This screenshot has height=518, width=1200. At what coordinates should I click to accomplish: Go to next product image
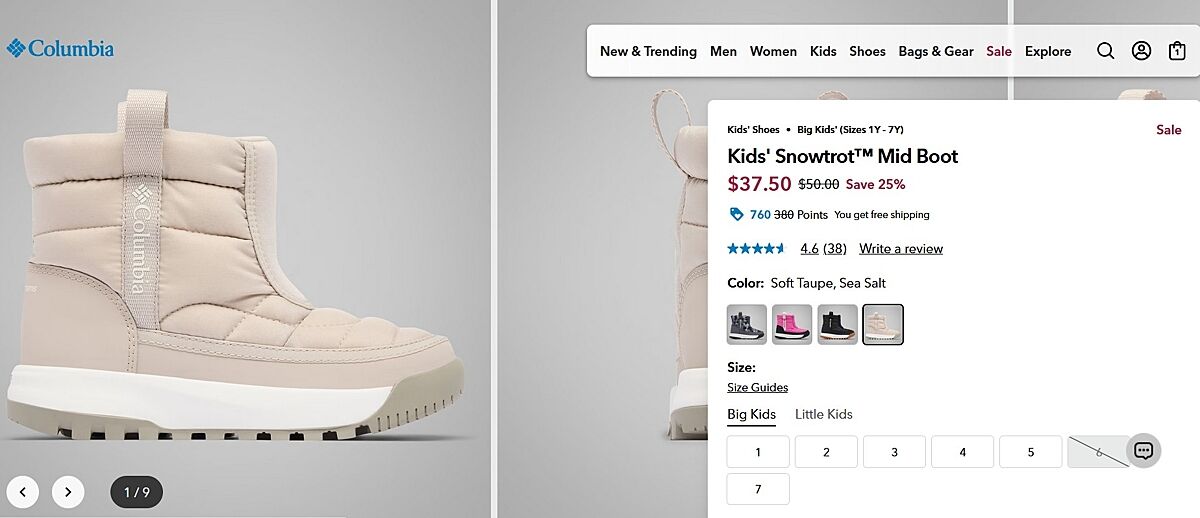(x=67, y=491)
